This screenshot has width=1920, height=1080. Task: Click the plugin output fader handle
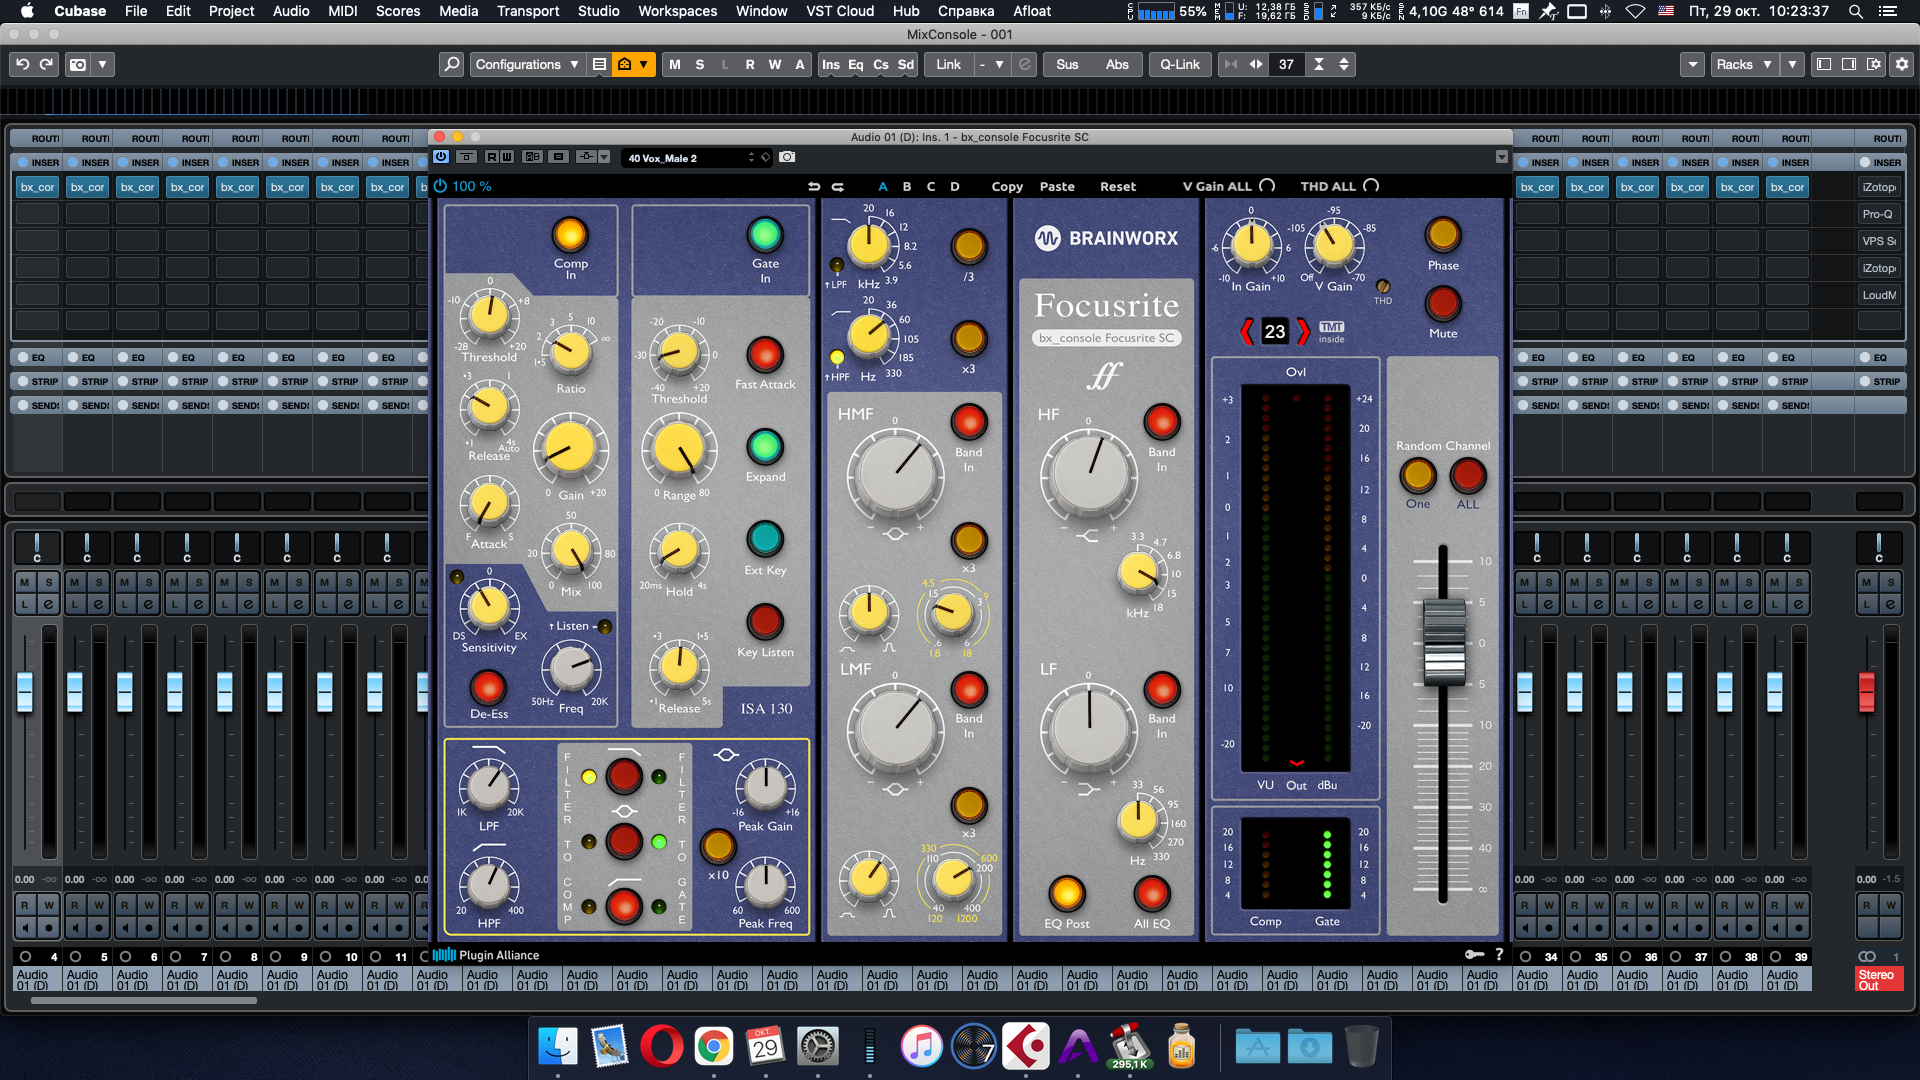[1443, 643]
